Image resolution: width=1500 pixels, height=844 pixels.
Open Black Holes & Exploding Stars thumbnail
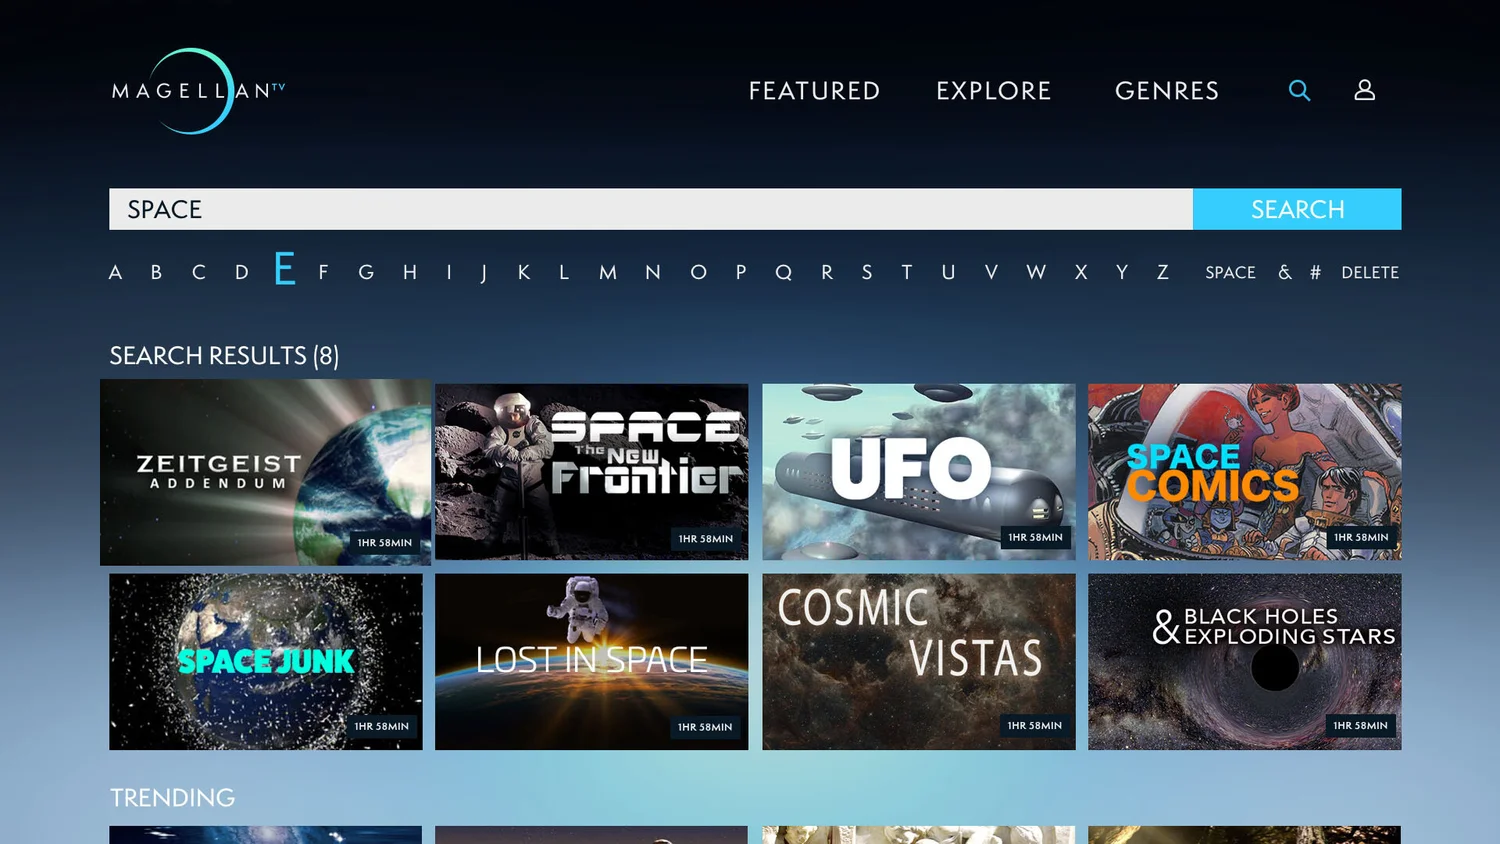coord(1245,662)
